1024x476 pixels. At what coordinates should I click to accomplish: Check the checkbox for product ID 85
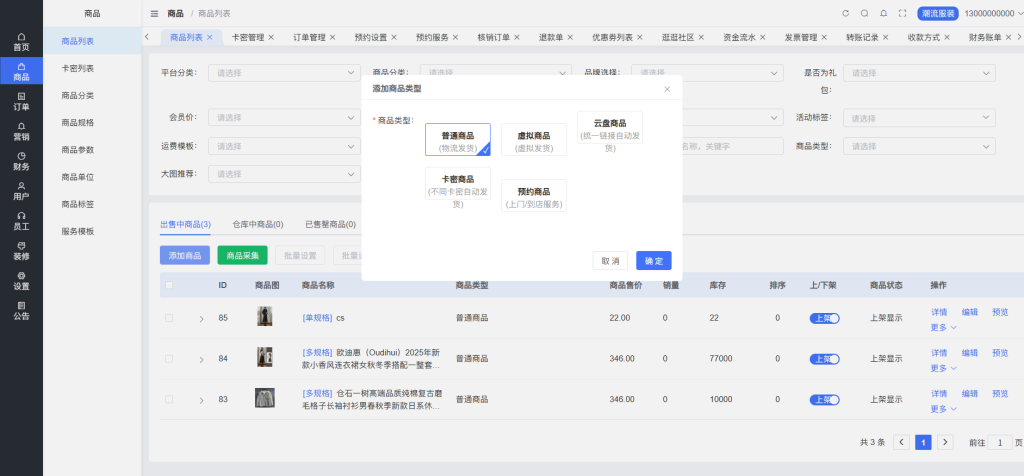169,318
